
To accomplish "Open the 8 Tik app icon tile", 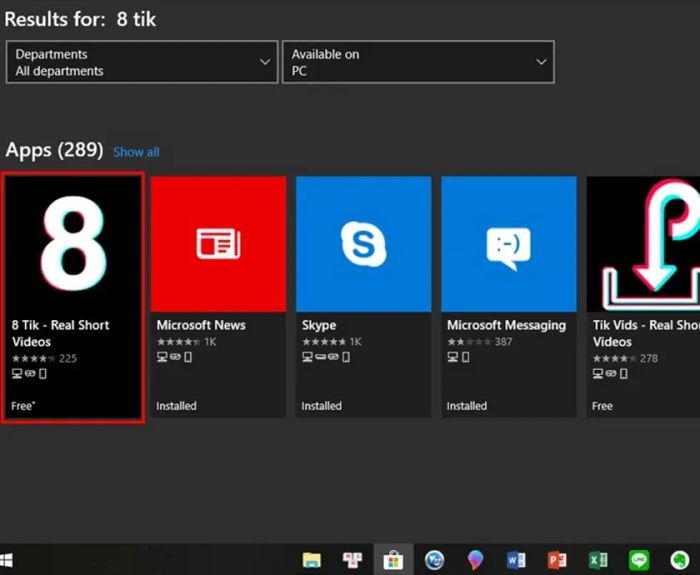I will point(73,244).
